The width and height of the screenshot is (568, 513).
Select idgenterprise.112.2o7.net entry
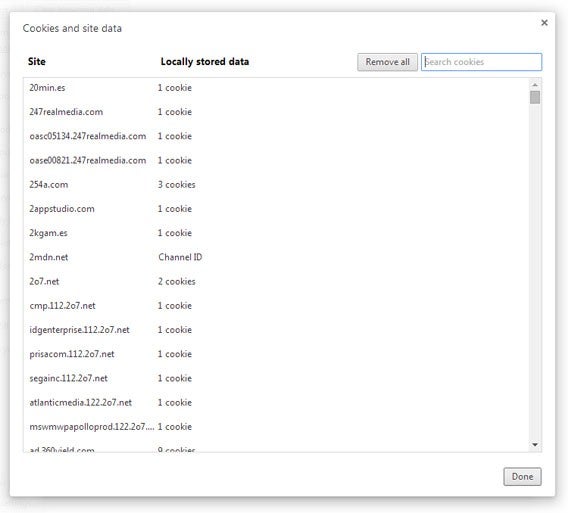click(x=276, y=330)
